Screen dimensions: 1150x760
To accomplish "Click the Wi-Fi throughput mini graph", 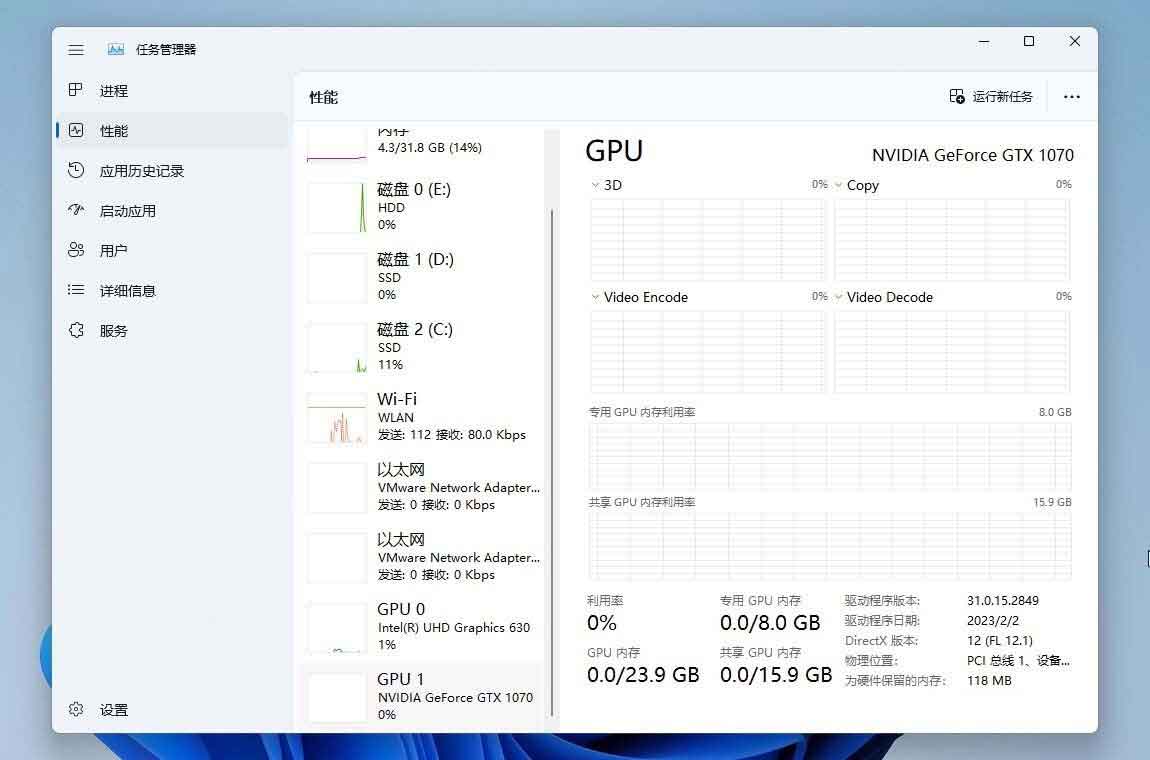I will click(x=337, y=417).
